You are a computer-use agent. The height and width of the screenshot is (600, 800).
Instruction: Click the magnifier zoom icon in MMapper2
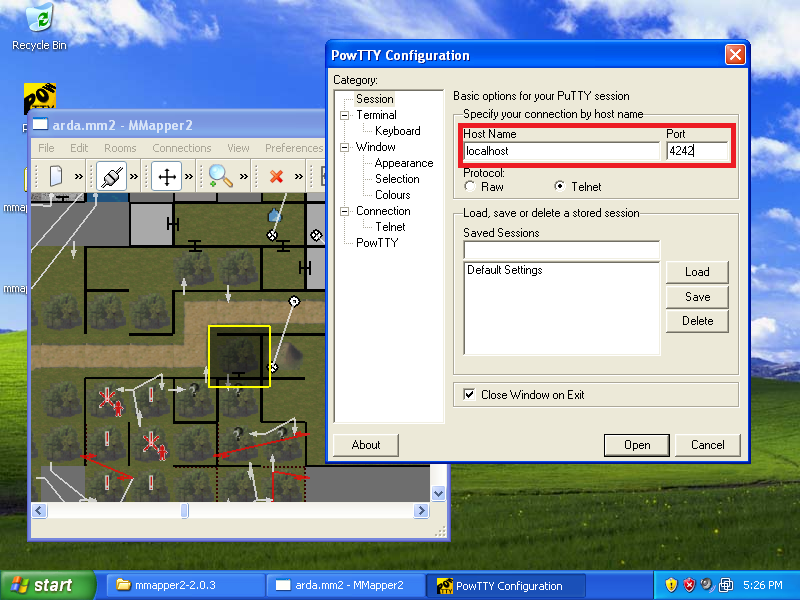(x=221, y=177)
